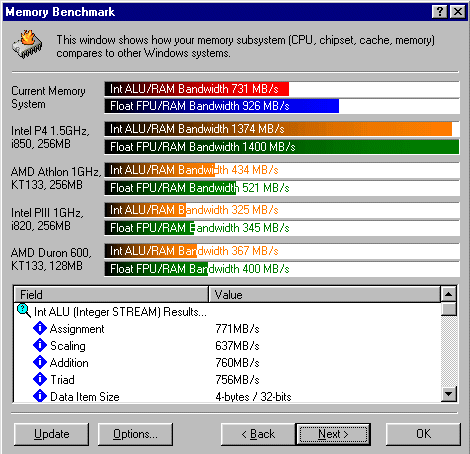Go to previous page with Back
This screenshot has width=470, height=454.
pyautogui.click(x=258, y=434)
